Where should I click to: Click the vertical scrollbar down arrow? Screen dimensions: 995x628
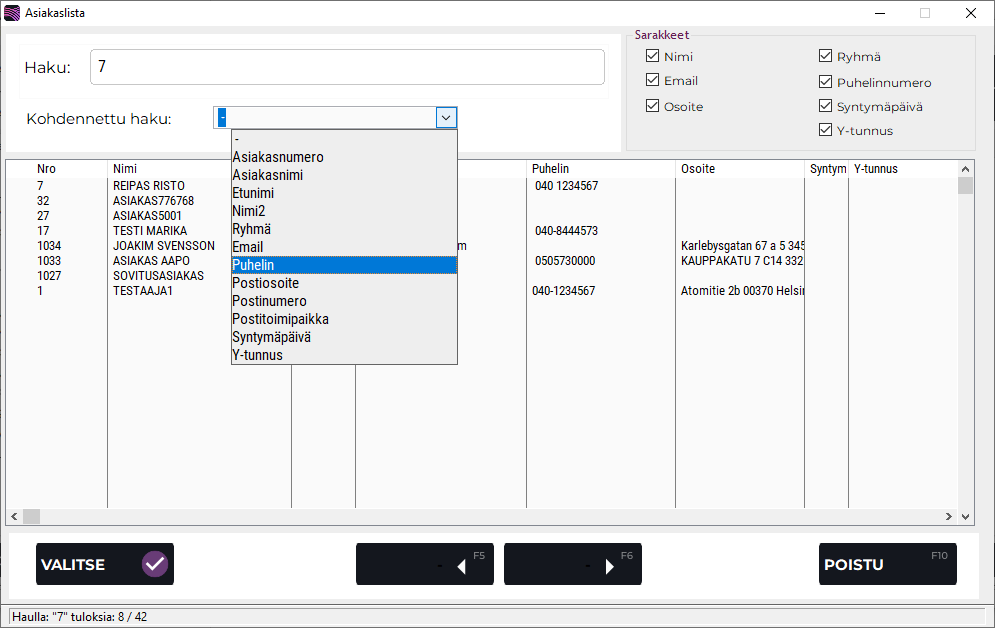click(965, 517)
